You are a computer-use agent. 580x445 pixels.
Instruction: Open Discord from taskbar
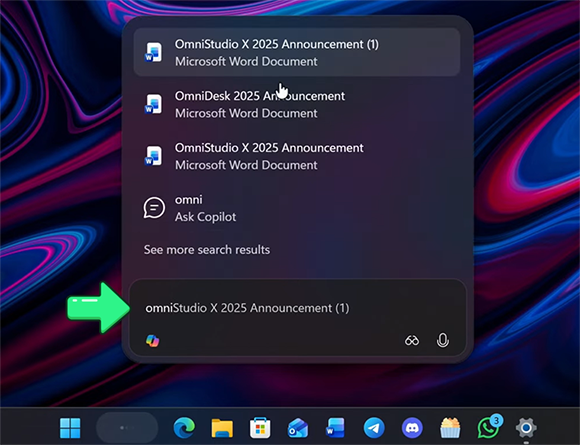coord(412,428)
